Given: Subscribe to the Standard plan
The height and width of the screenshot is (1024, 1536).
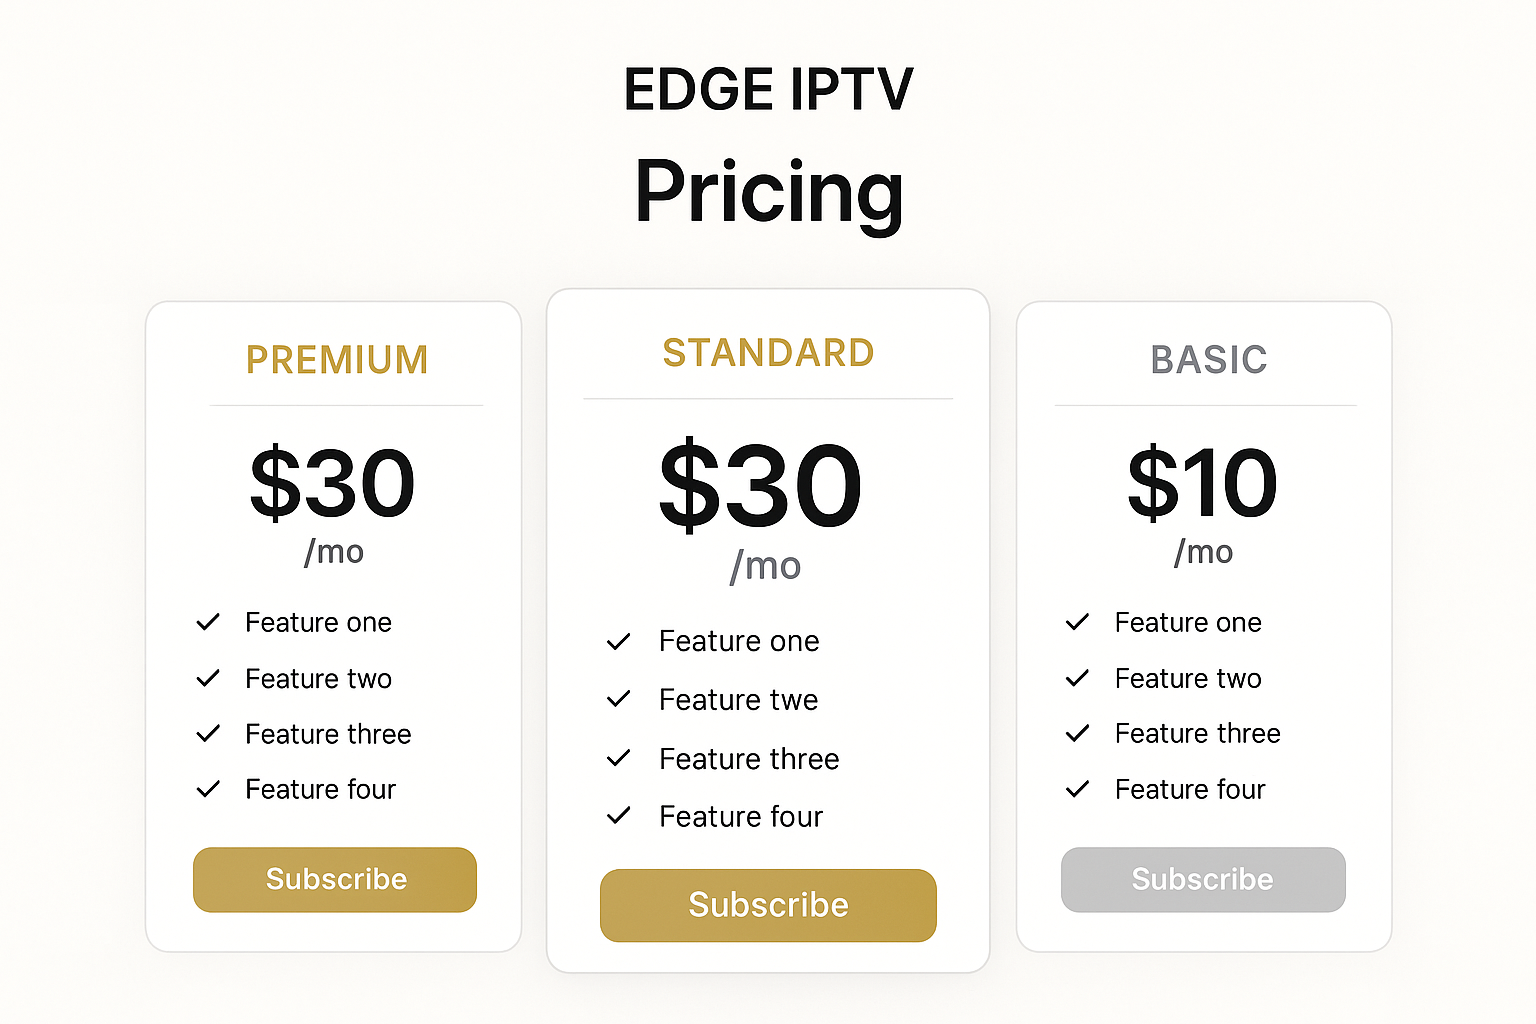Looking at the screenshot, I should click(x=768, y=905).
